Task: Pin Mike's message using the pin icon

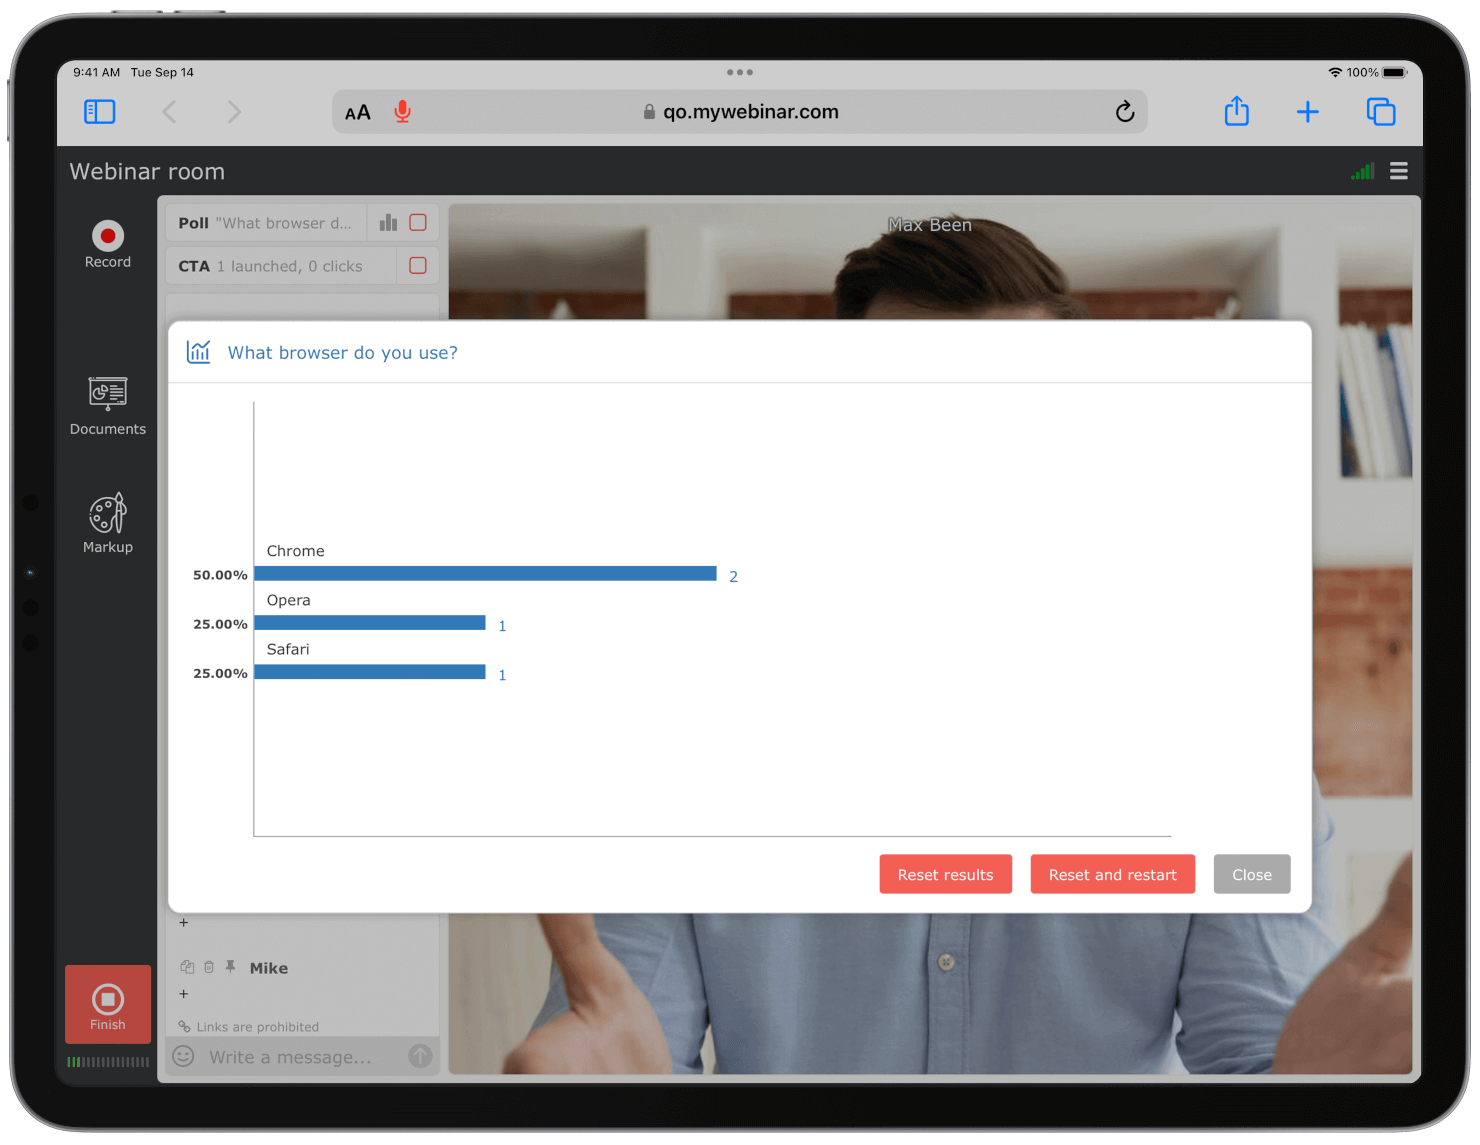Action: point(231,967)
